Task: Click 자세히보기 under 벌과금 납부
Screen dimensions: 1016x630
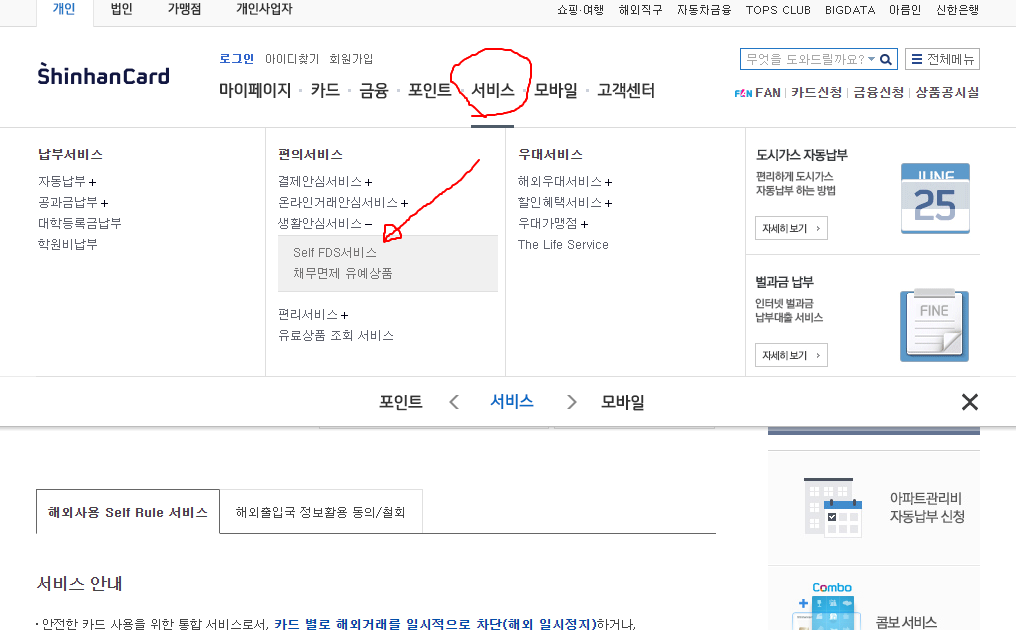Action: click(x=791, y=355)
